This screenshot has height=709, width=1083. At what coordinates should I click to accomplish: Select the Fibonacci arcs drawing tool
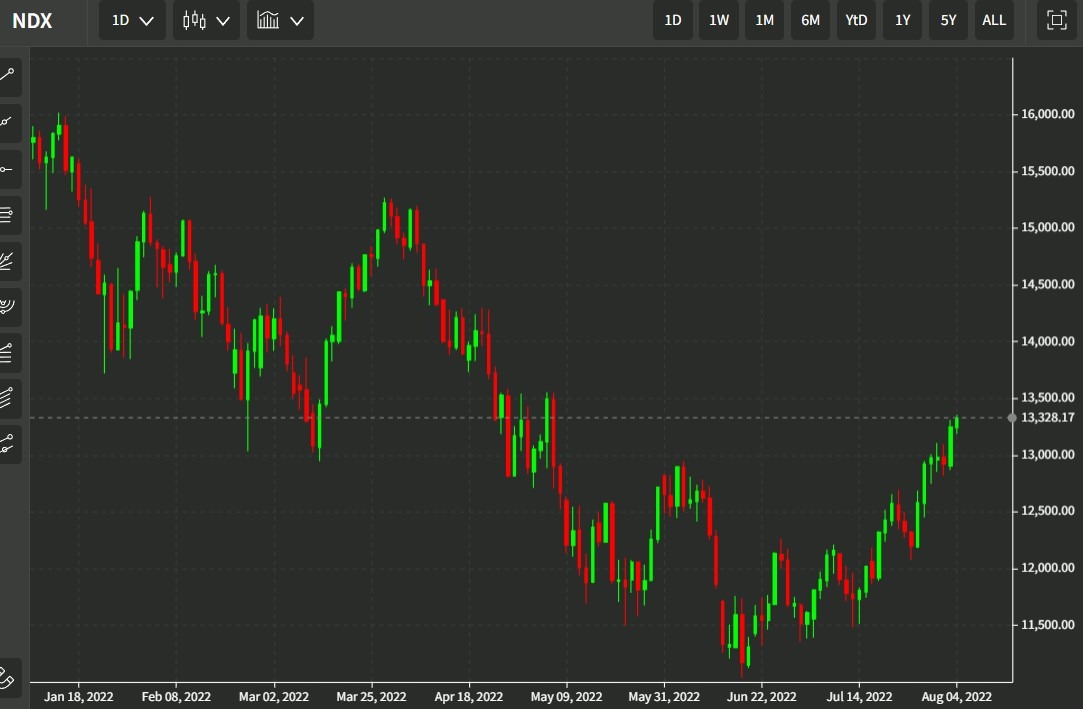pos(8,307)
